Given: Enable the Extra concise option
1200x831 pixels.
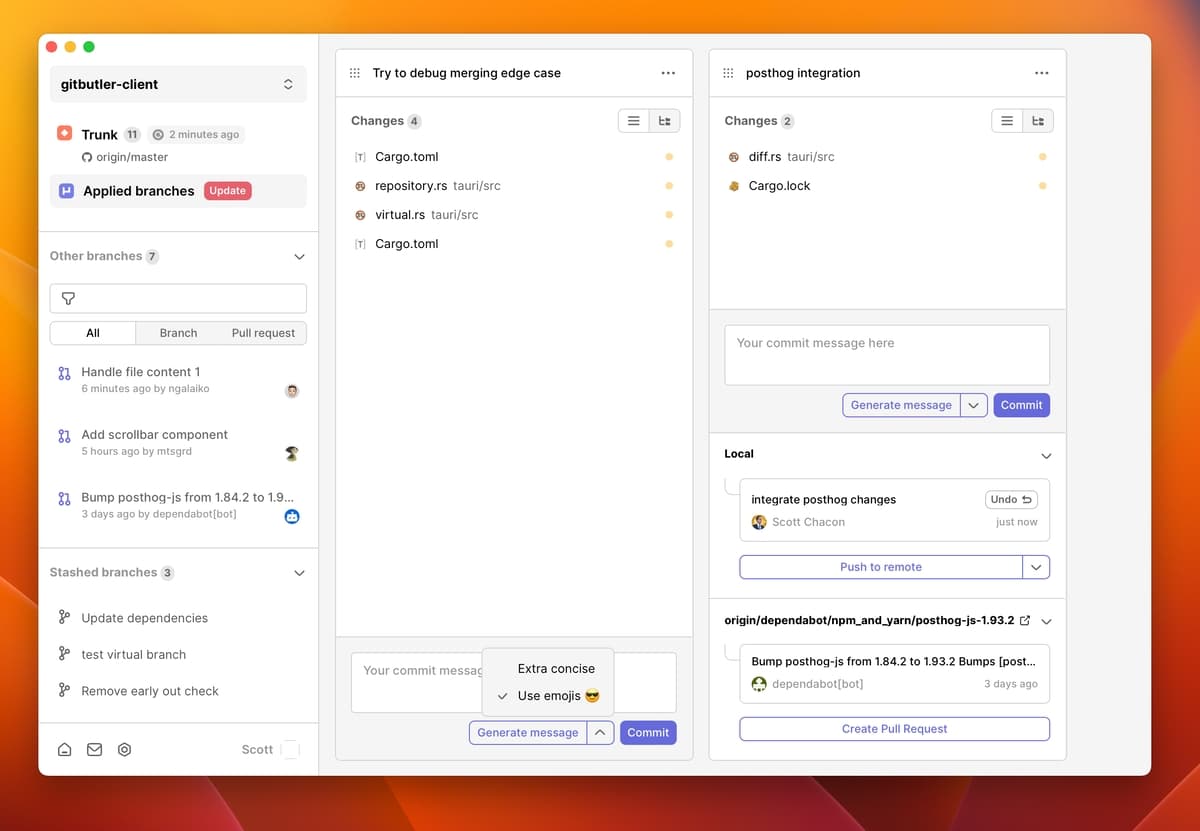Looking at the screenshot, I should (x=556, y=668).
